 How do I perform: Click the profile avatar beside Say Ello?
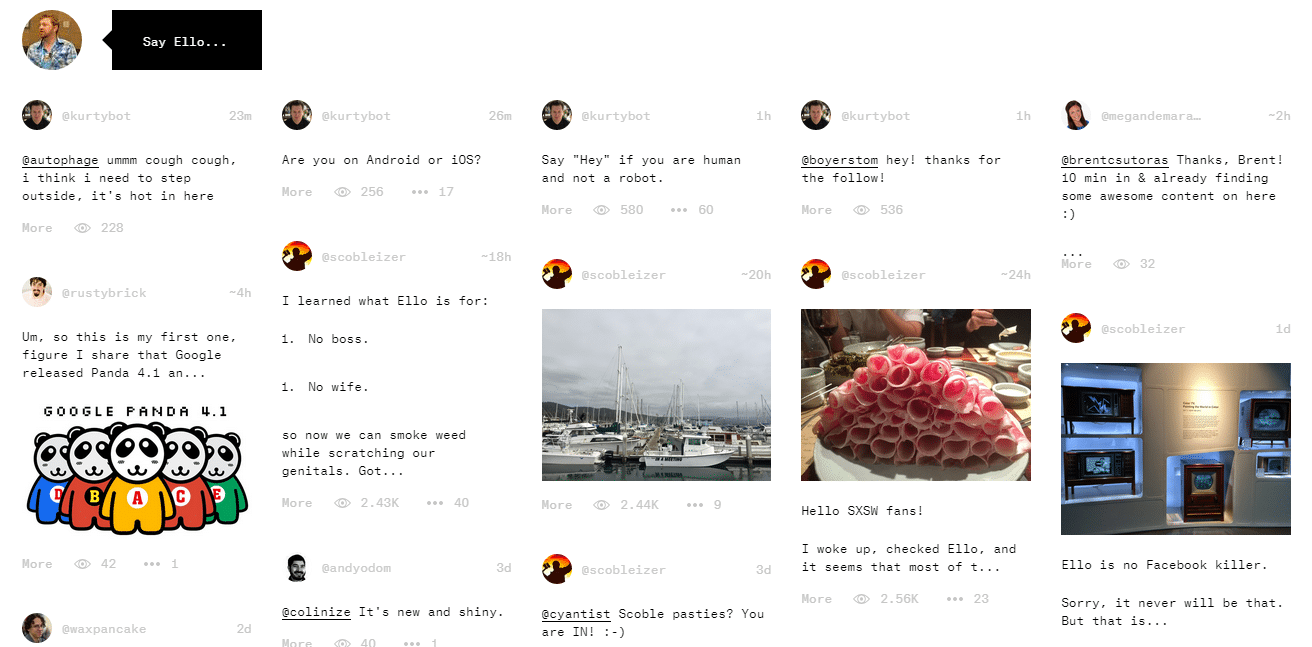point(52,40)
